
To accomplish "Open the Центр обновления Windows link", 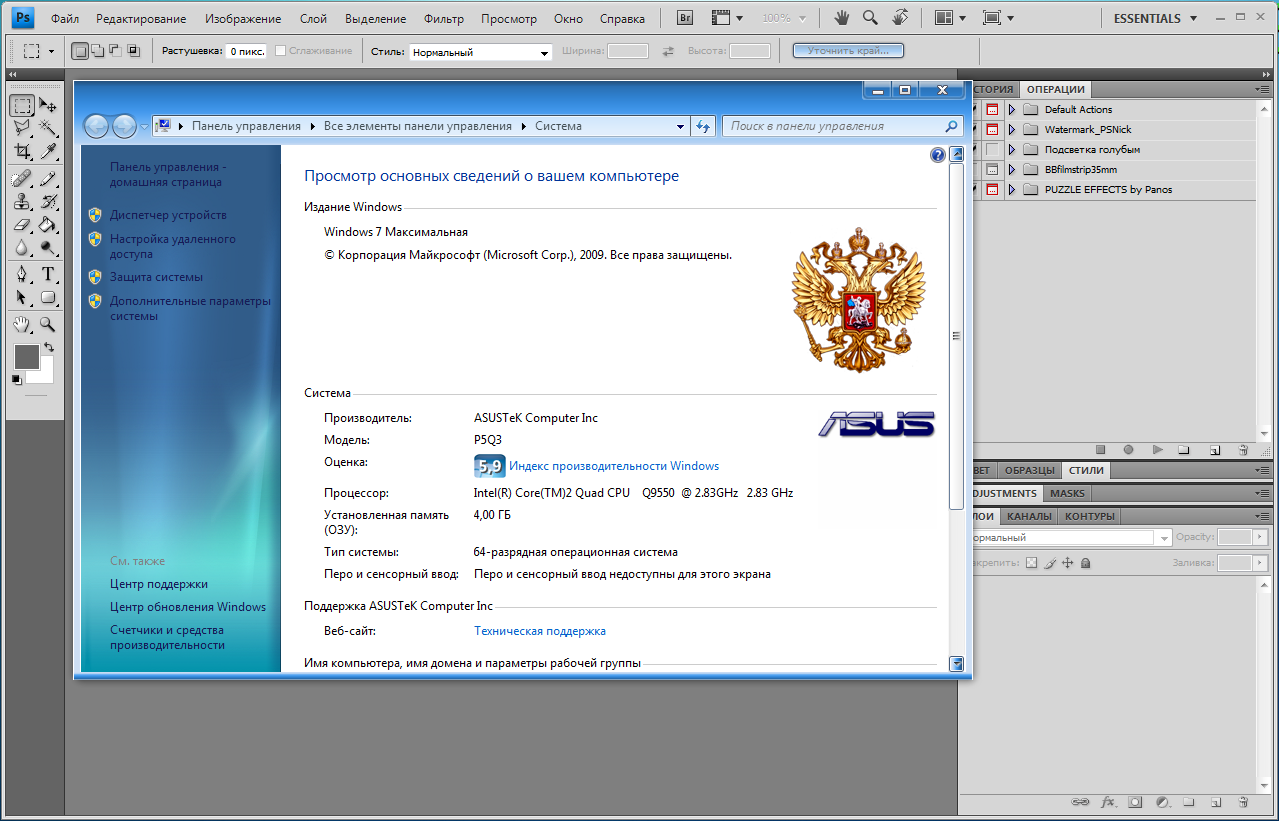I will point(188,607).
